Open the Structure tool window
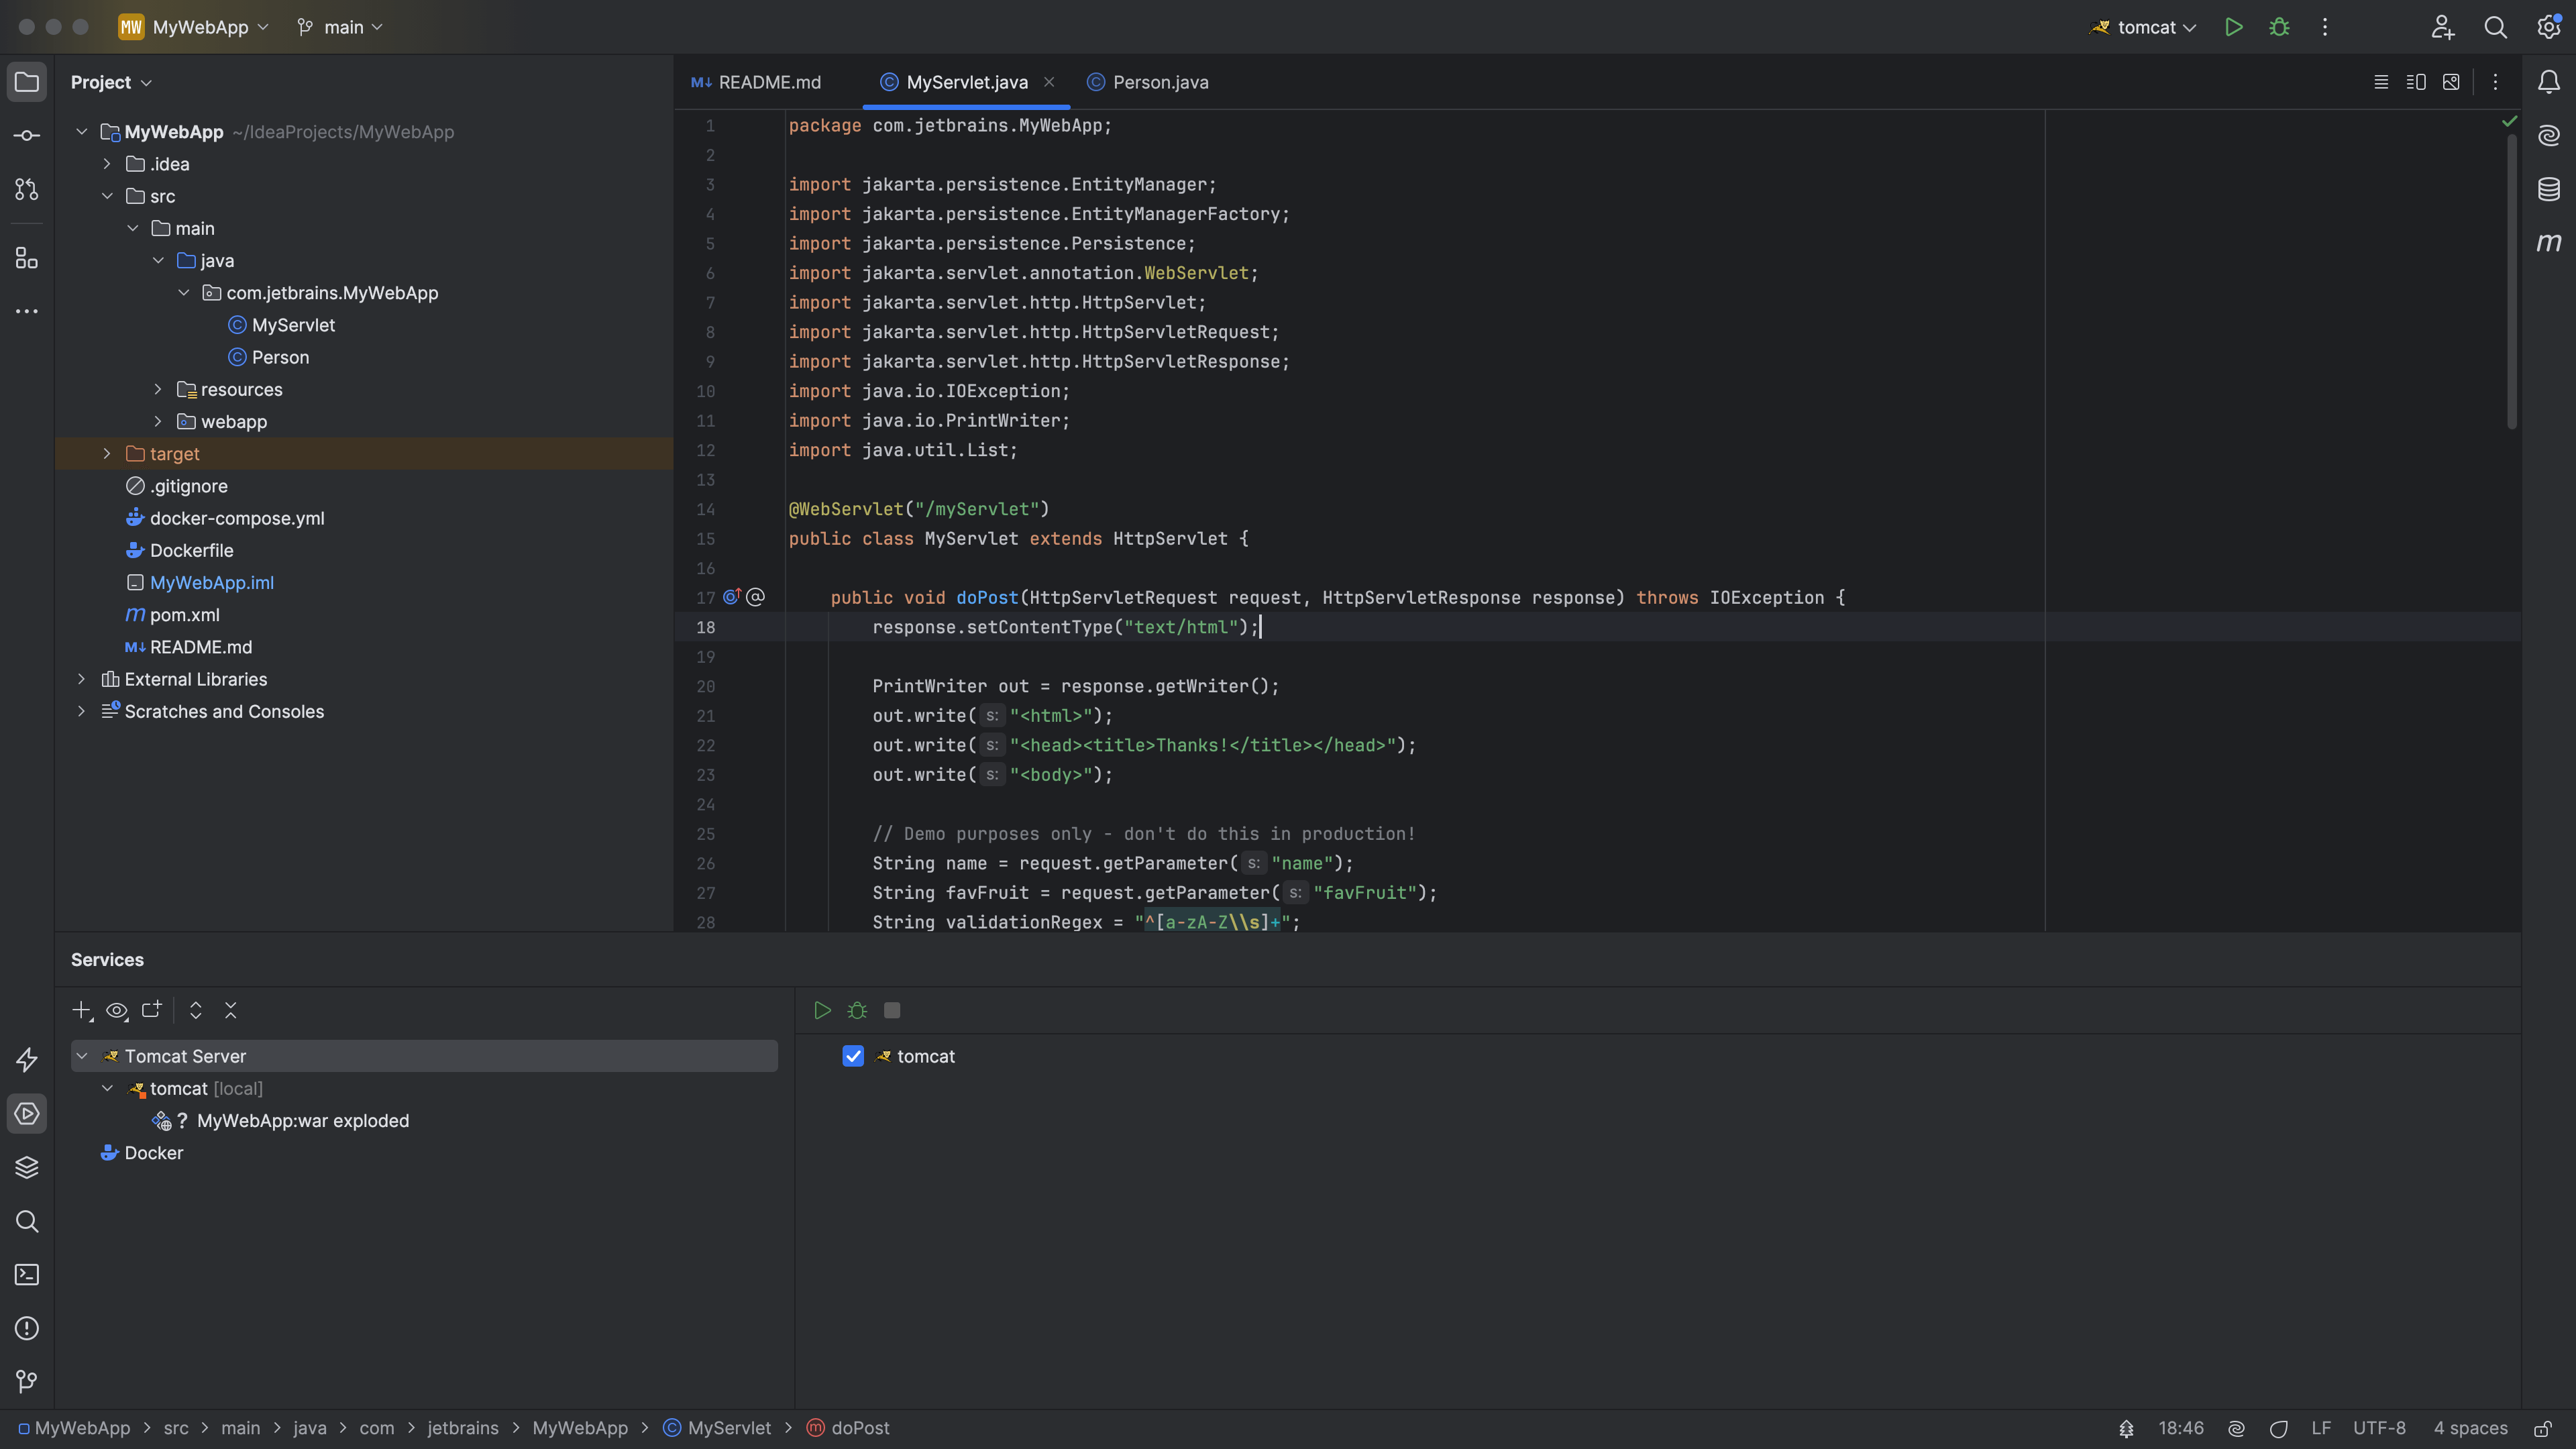The width and height of the screenshot is (2576, 1449). tap(27, 258)
